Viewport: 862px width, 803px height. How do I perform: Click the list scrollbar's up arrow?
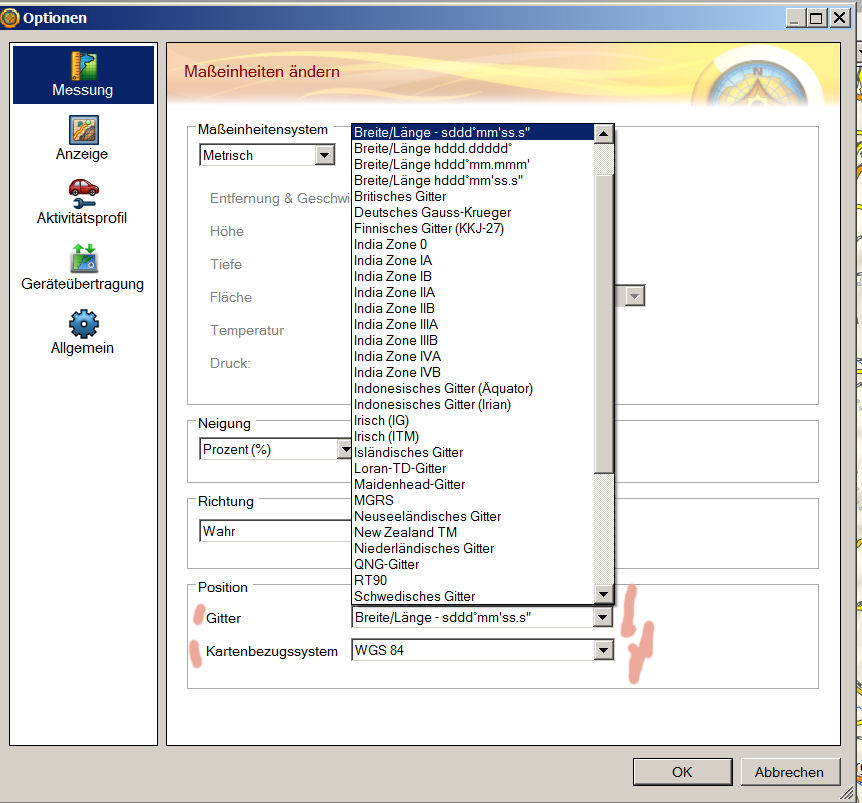tap(604, 133)
